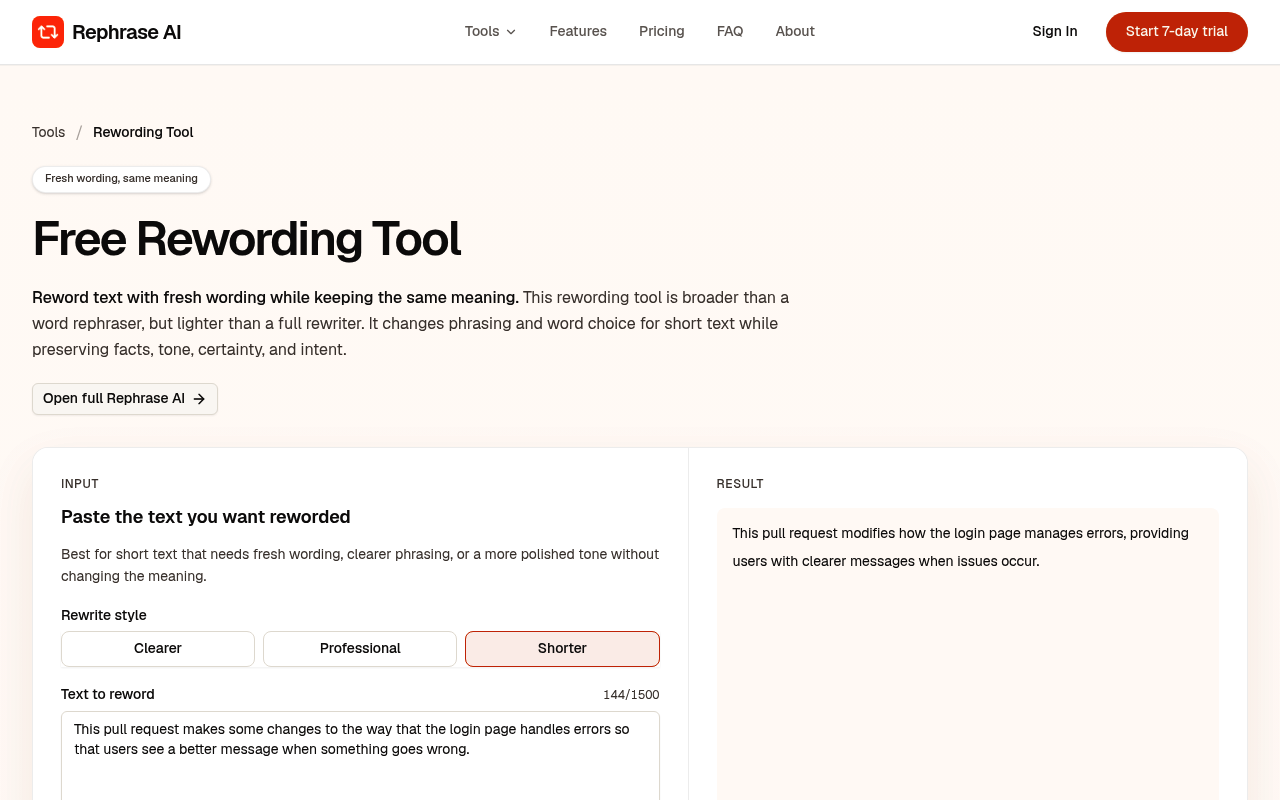1280x800 pixels.
Task: Click the 'Fresh wording, same meaning' badge
Action: [121, 179]
